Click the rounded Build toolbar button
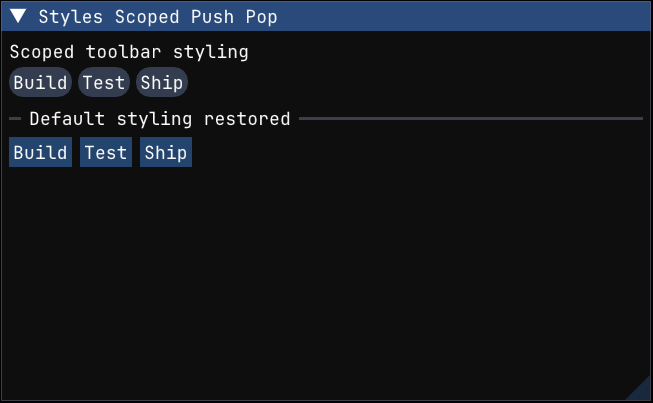This screenshot has width=653, height=403. pyautogui.click(x=40, y=83)
